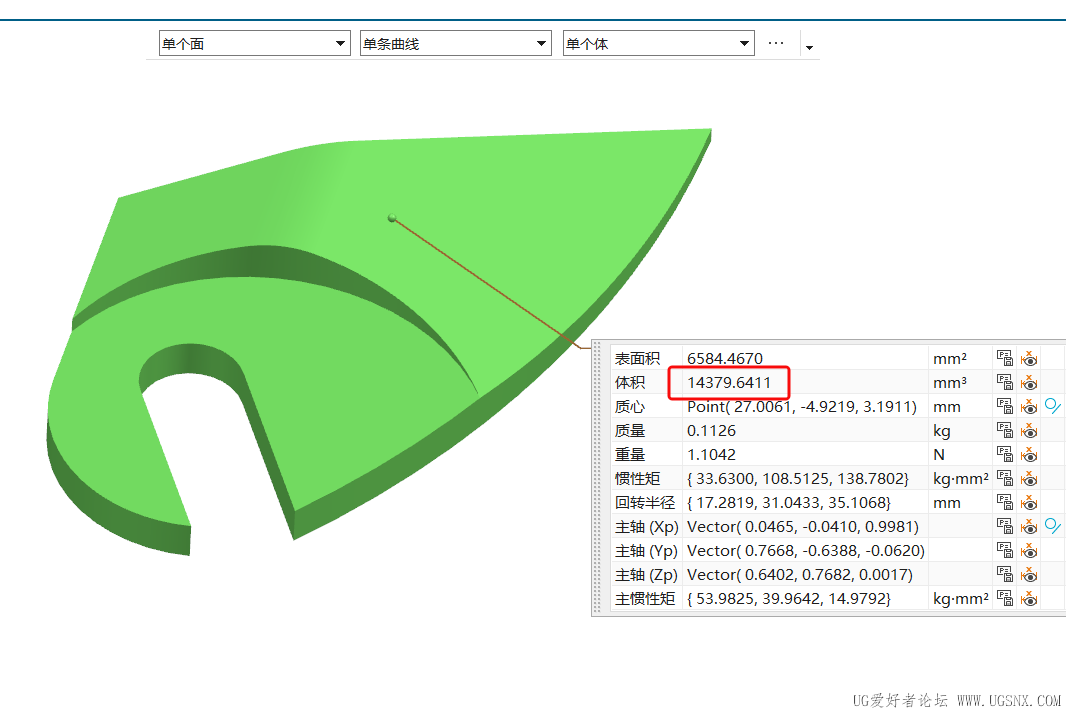Image resolution: width=1066 pixels, height=713 pixels.
Task: Open the 单个面 face rule dropdown
Action: (255, 44)
